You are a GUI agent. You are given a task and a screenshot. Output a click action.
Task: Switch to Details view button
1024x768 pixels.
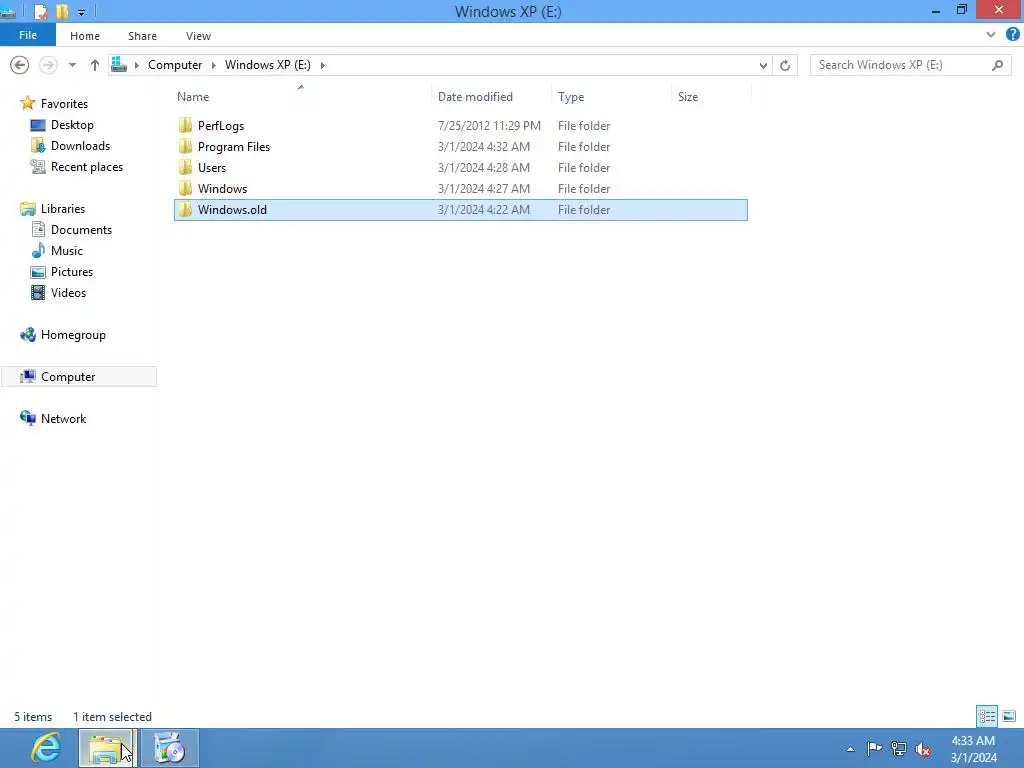(987, 716)
